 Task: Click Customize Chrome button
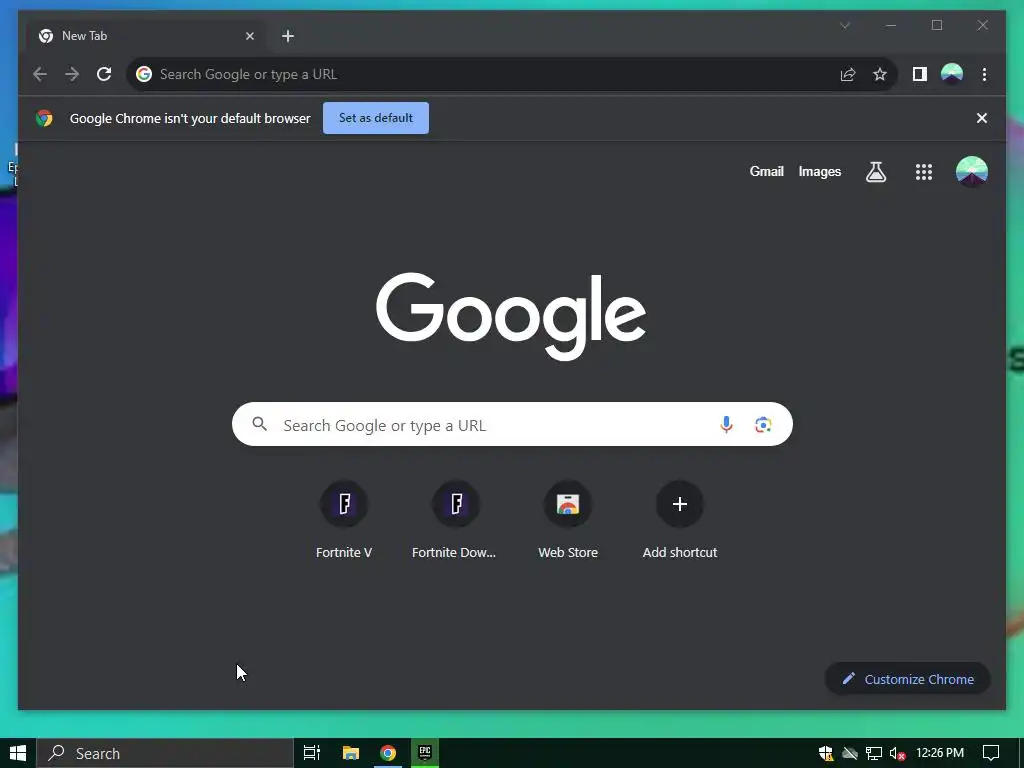(908, 679)
